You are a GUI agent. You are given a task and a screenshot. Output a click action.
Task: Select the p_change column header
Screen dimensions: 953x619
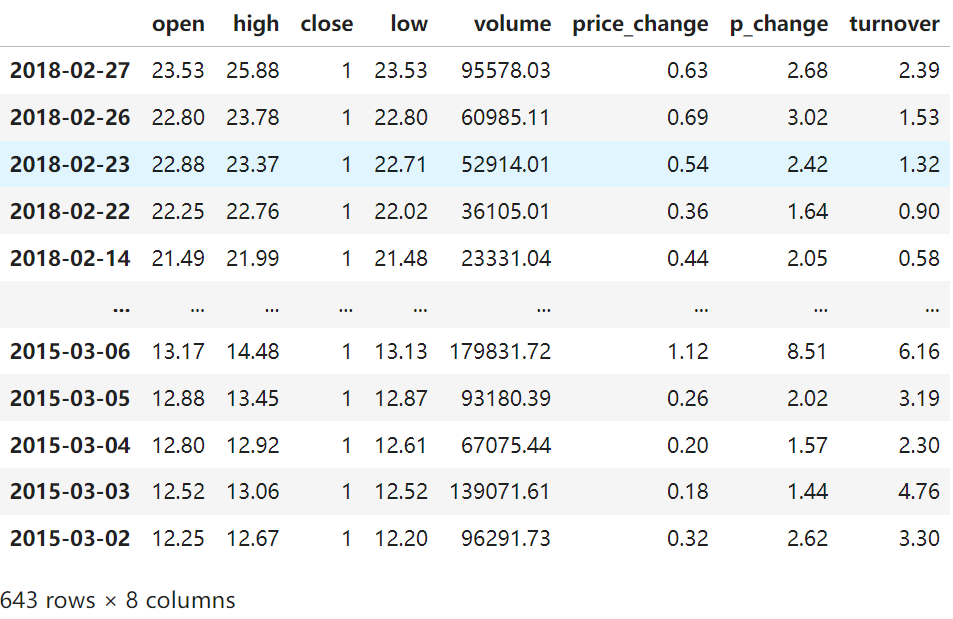(x=778, y=24)
